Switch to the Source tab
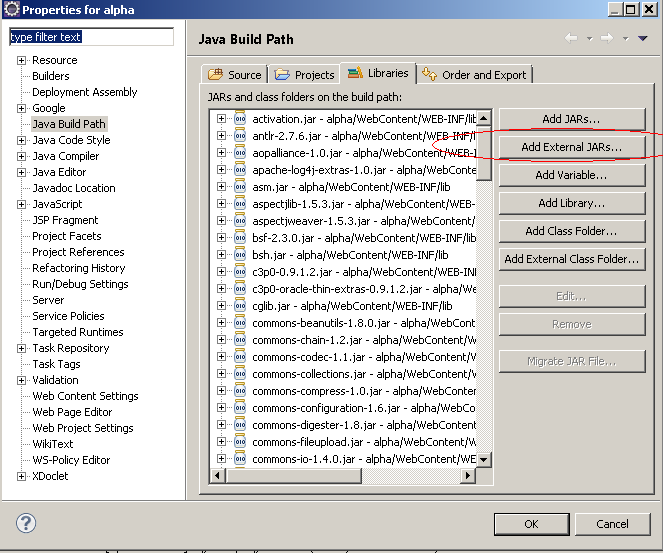Image resolution: width=663 pixels, height=553 pixels. (x=235, y=75)
